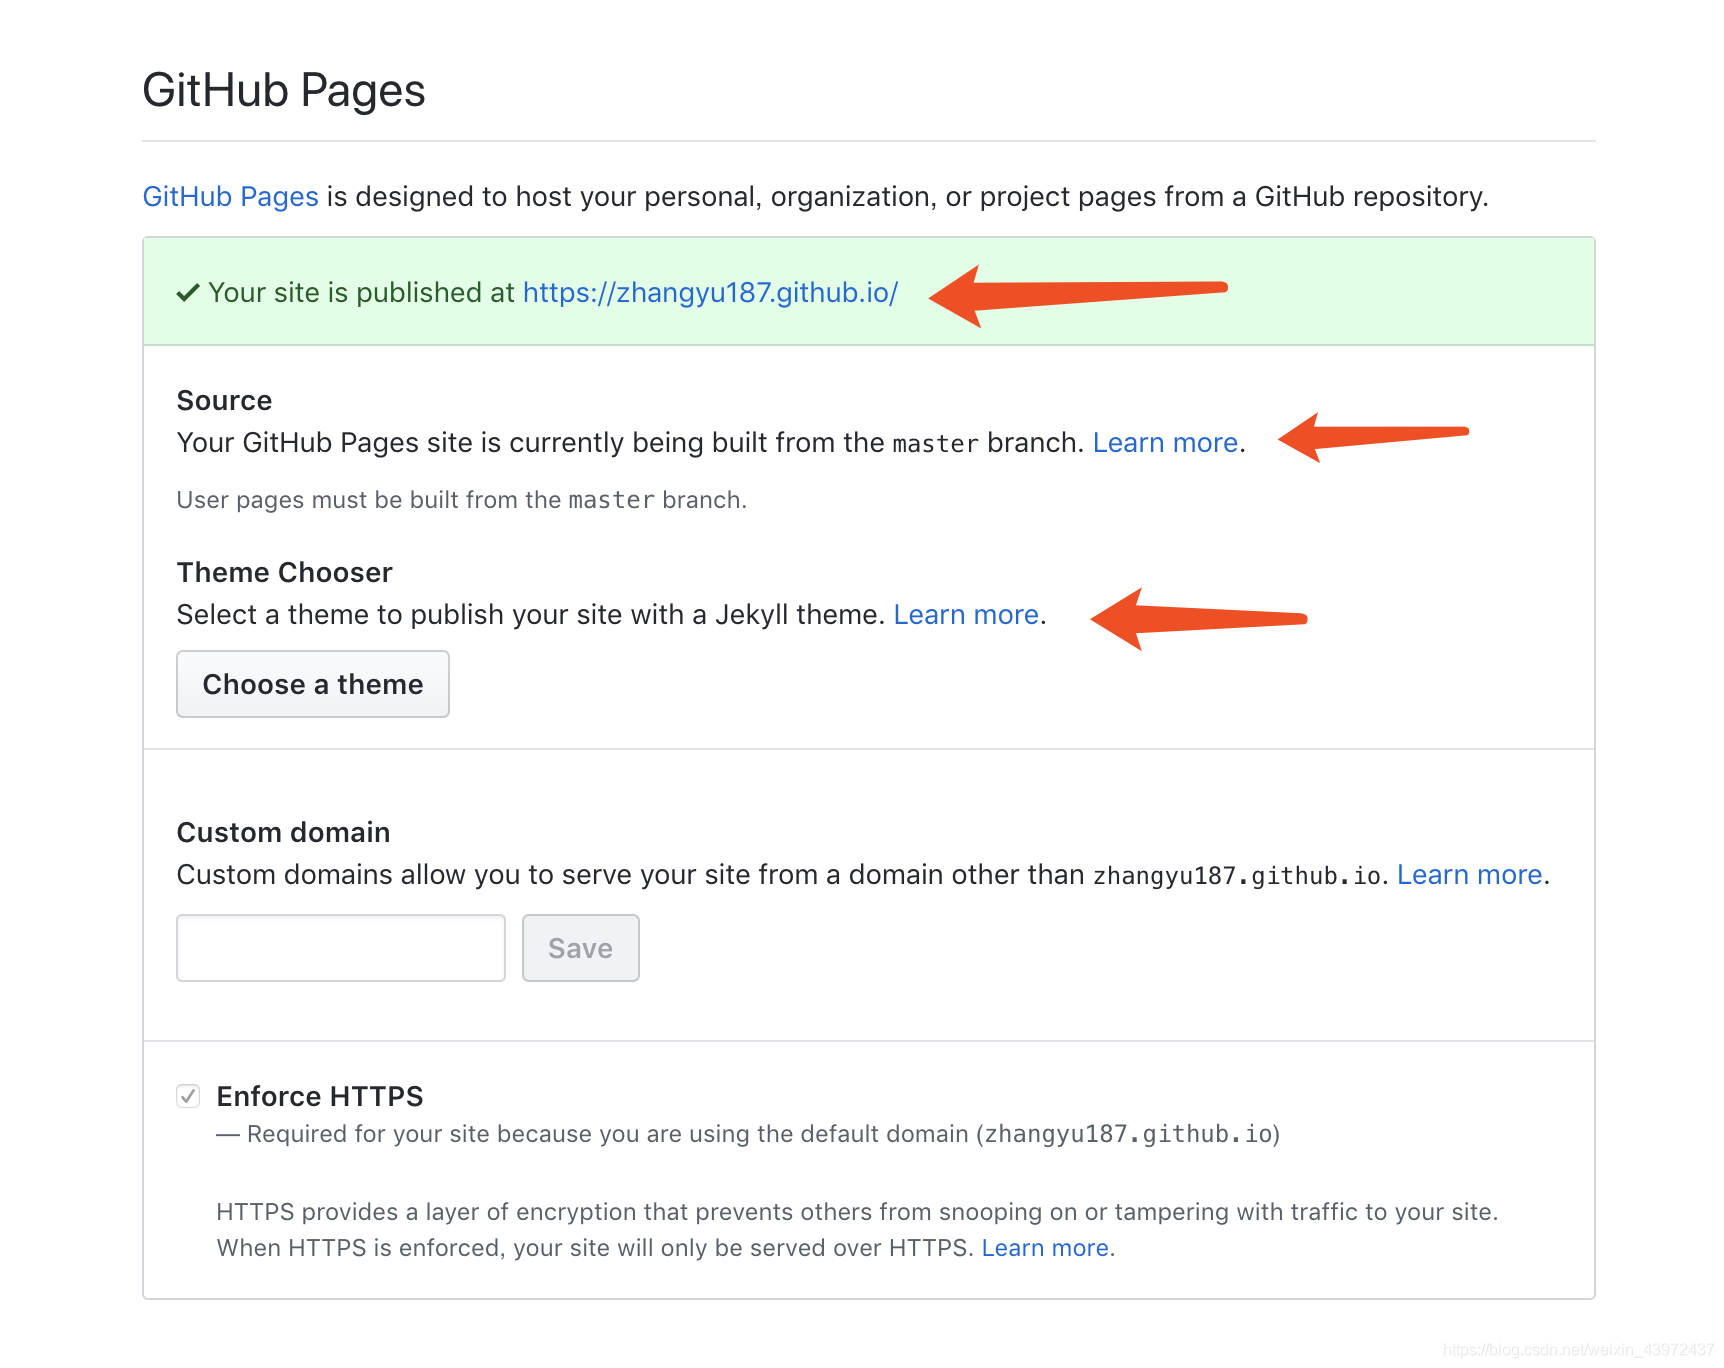Click Learn more link about HTTPS enforcement
This screenshot has height=1368, width=1724.
1045,1248
